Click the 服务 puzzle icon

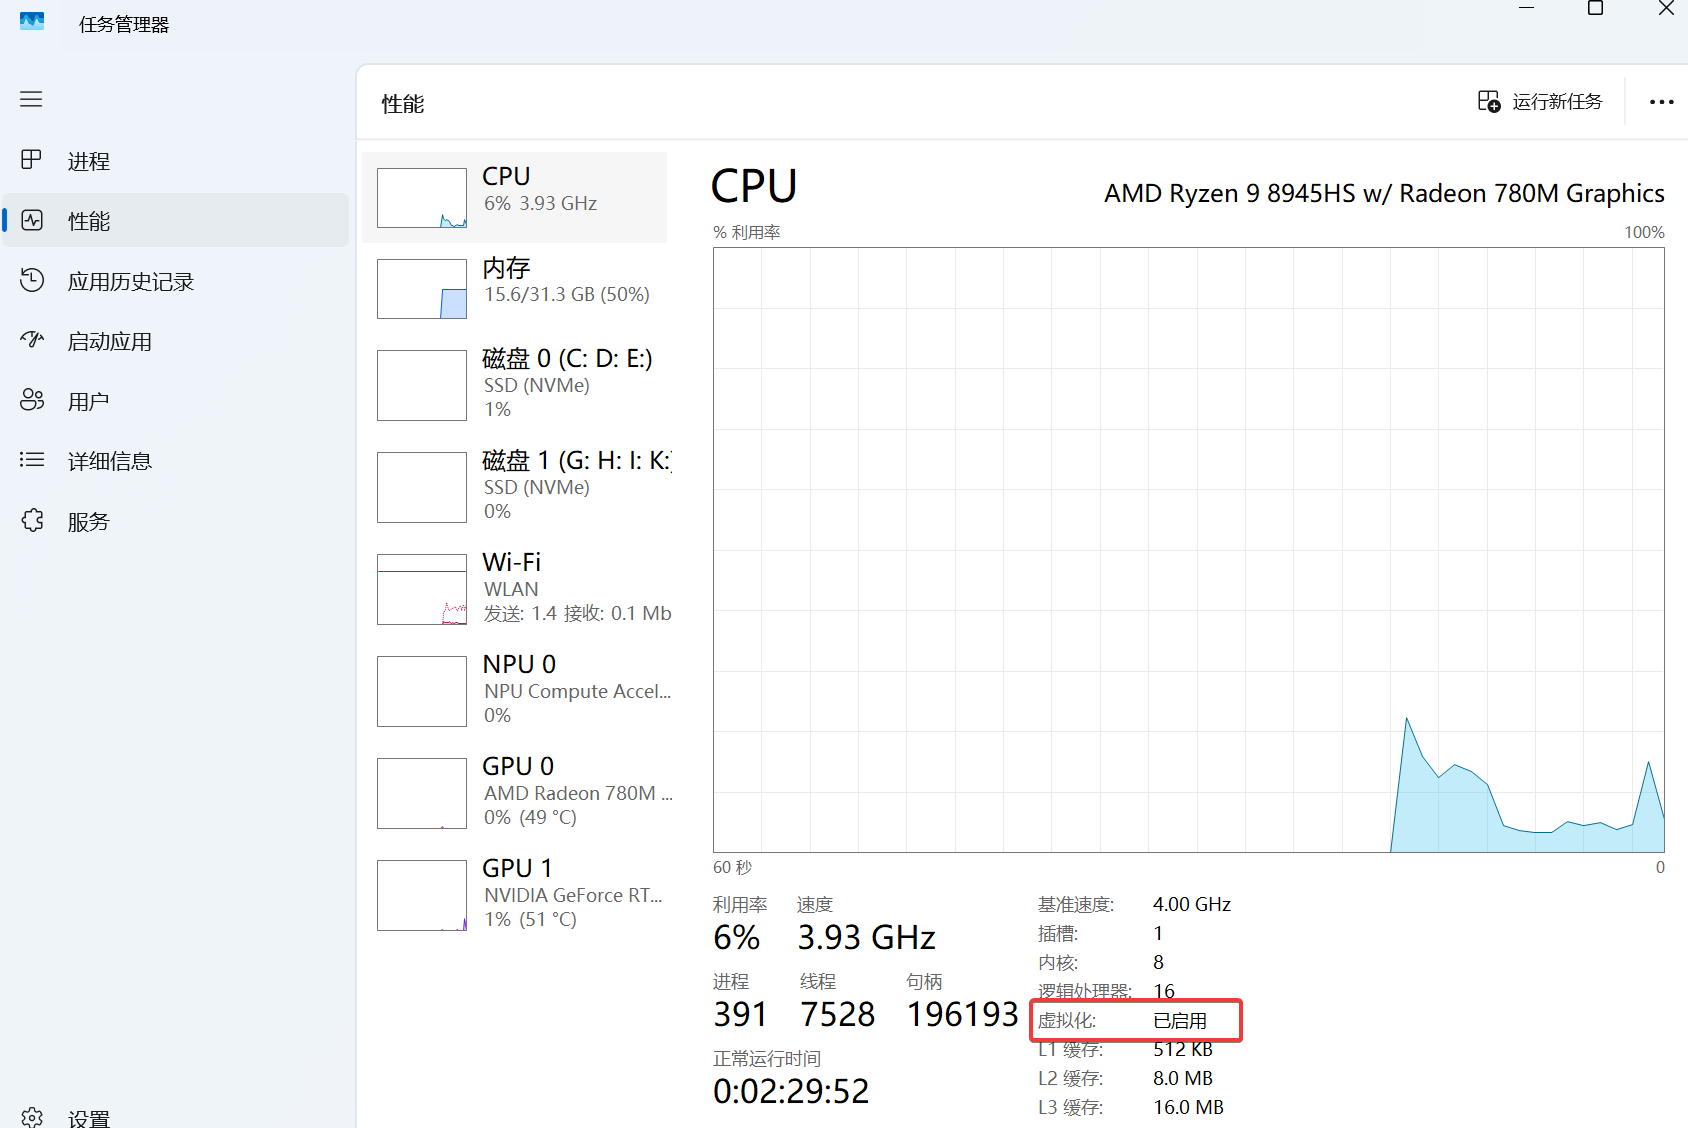point(32,520)
